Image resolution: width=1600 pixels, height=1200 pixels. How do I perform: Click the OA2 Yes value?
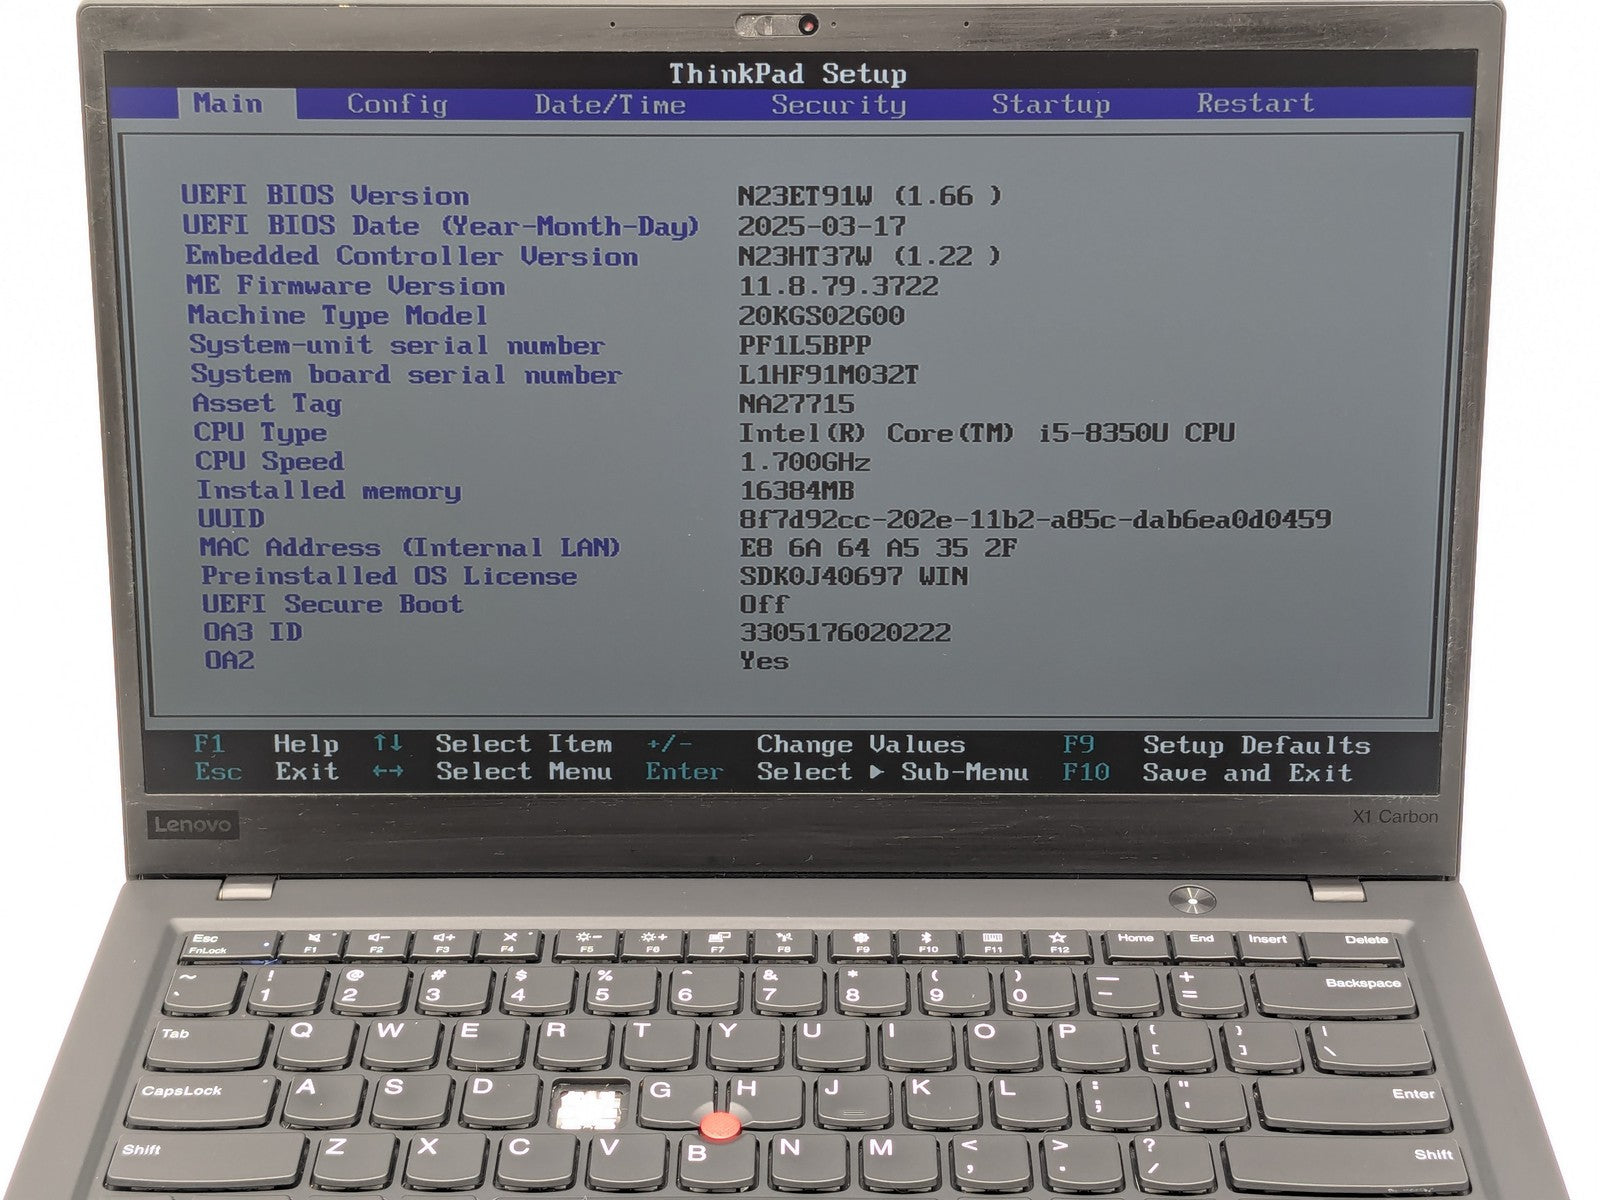tap(764, 661)
